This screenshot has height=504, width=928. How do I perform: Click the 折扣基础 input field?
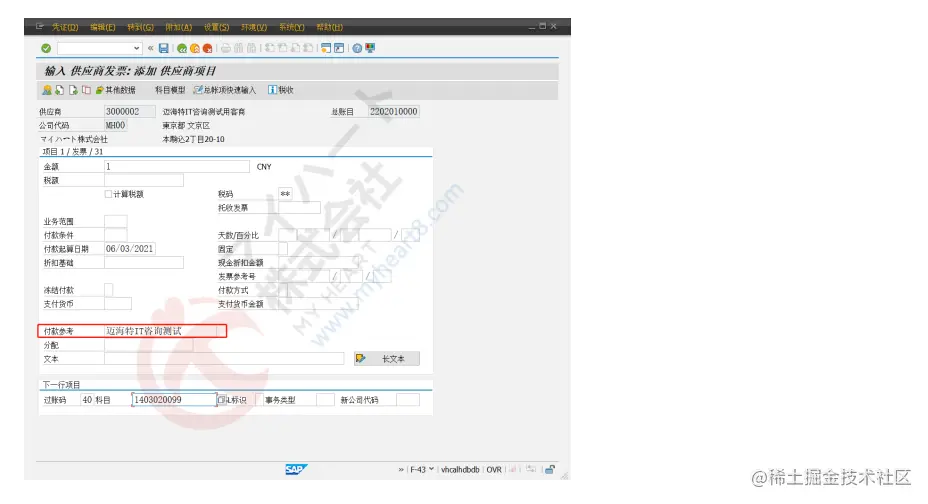click(144, 263)
